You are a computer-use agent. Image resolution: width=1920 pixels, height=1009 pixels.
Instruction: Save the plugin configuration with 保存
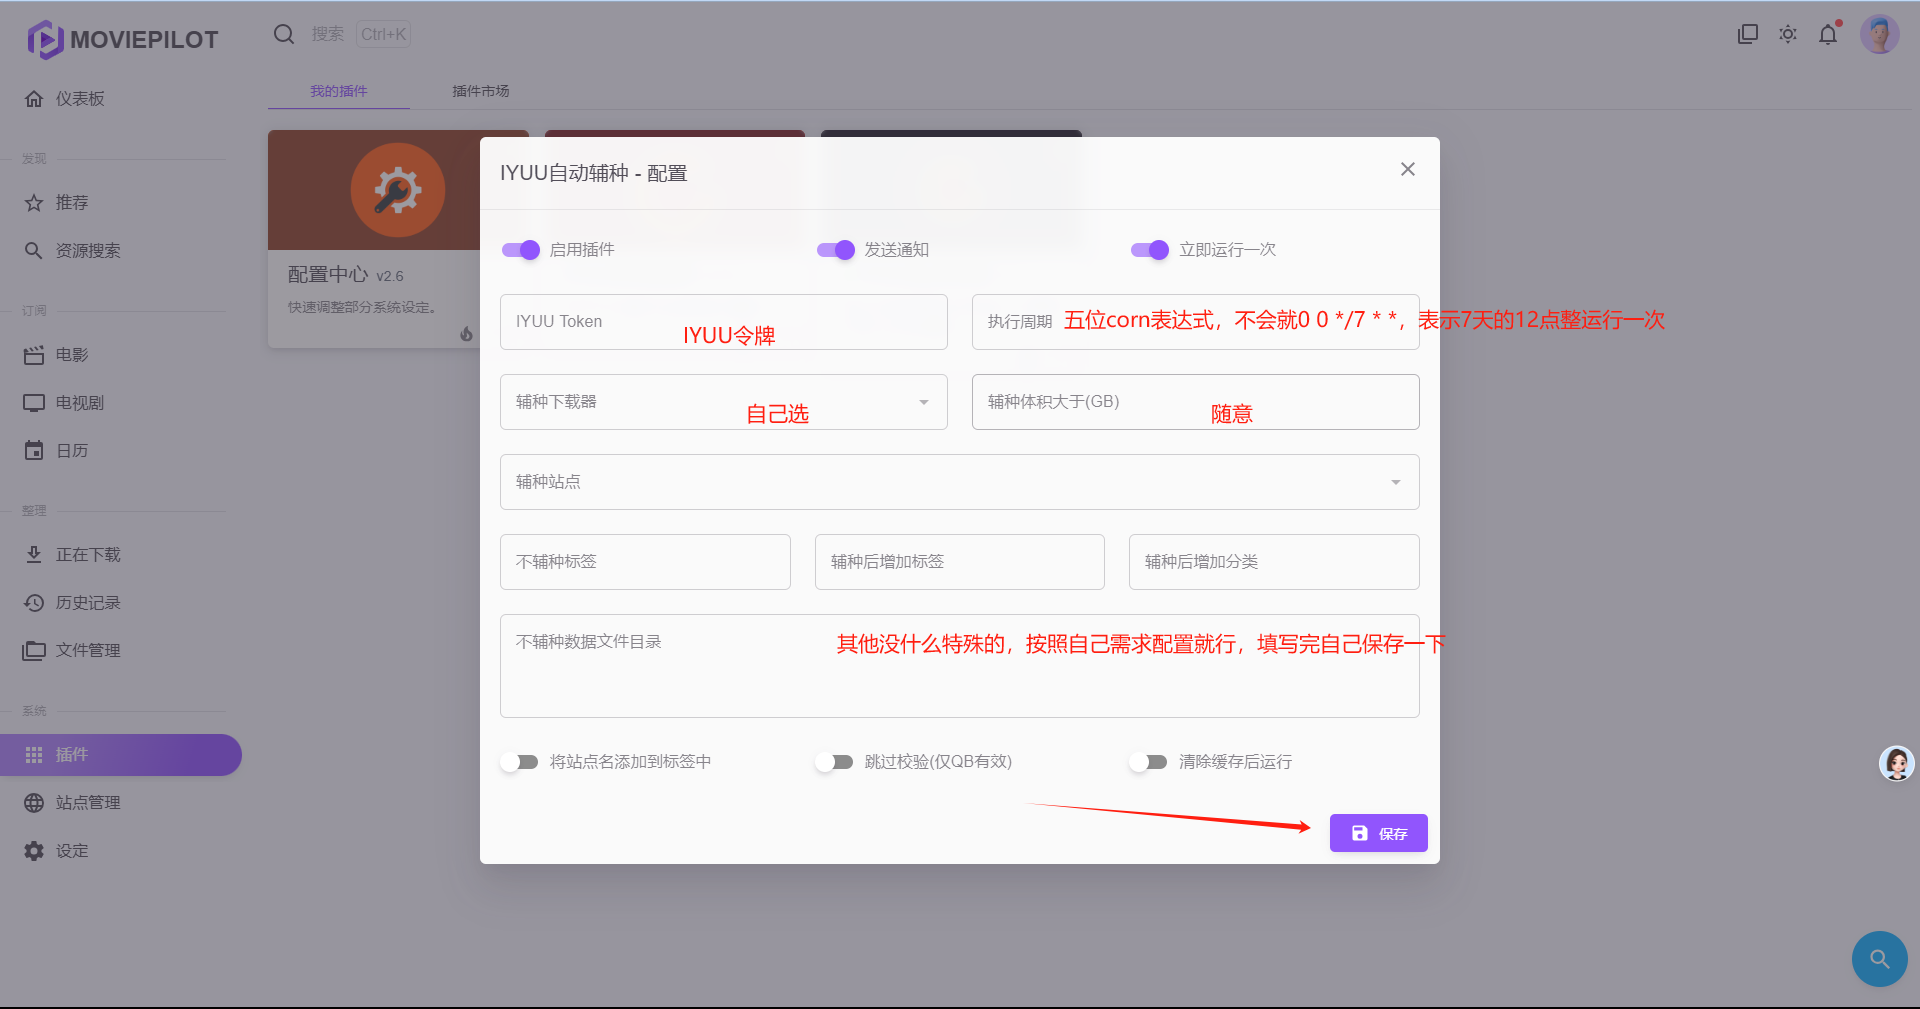tap(1378, 833)
